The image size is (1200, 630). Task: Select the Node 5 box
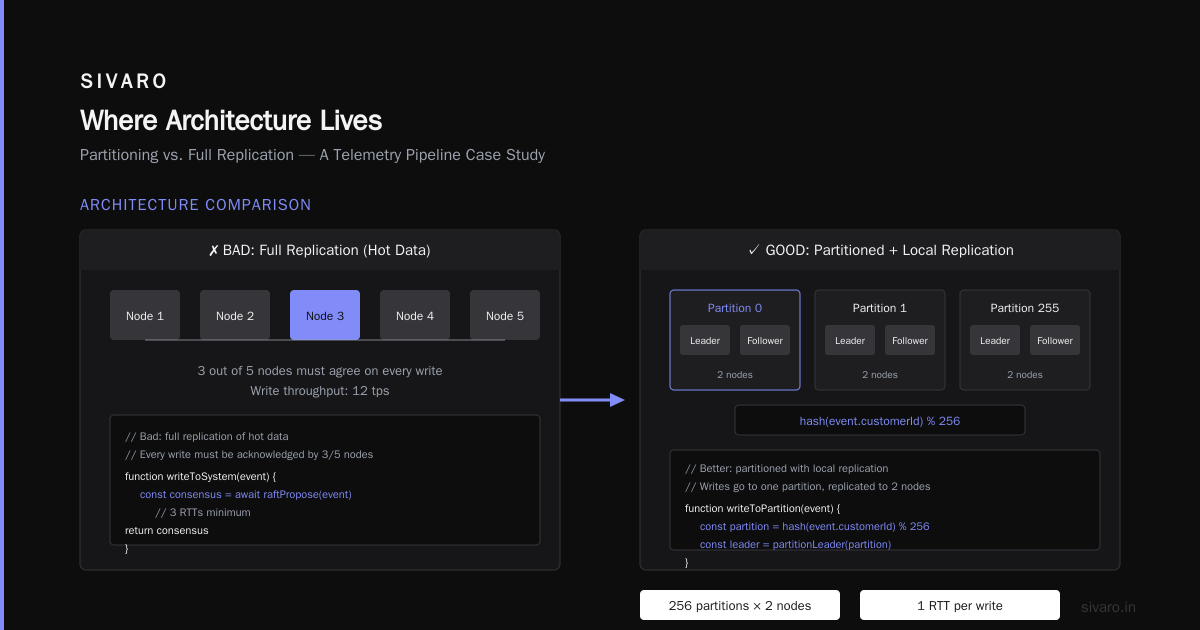(x=505, y=315)
